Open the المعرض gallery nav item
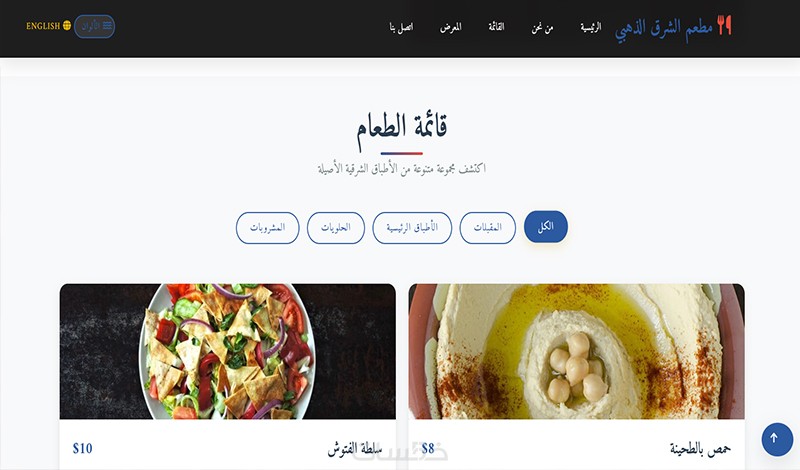 (x=451, y=27)
